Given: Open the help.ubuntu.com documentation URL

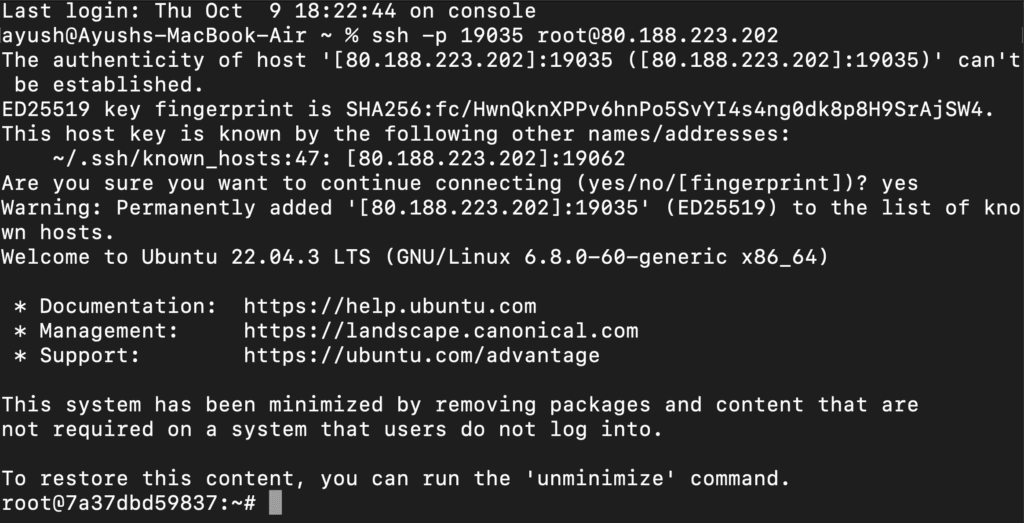Looking at the screenshot, I should click(390, 306).
